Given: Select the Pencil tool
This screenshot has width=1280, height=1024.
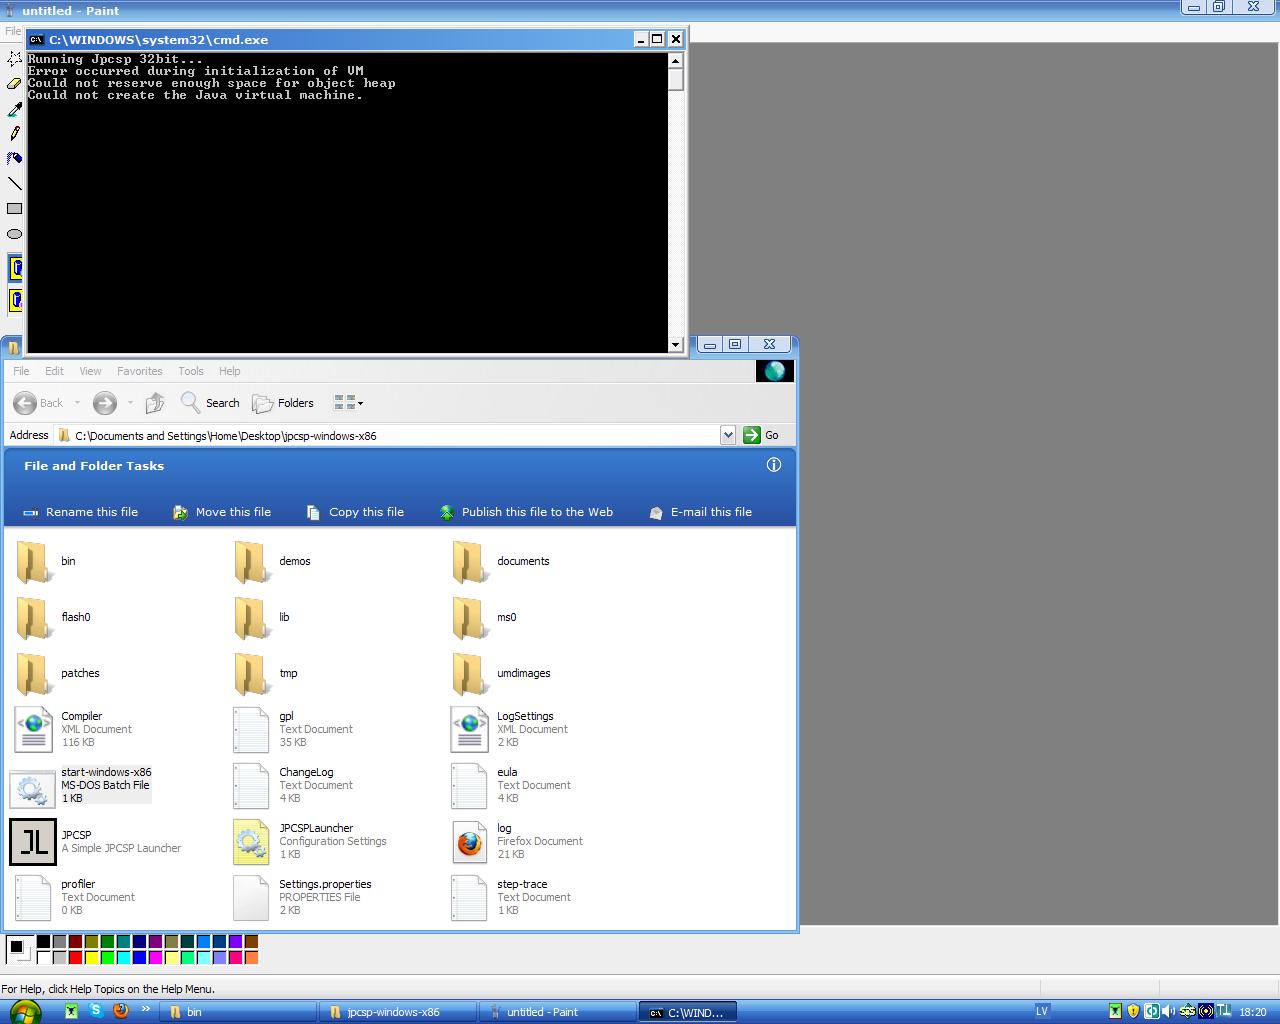Looking at the screenshot, I should point(14,133).
